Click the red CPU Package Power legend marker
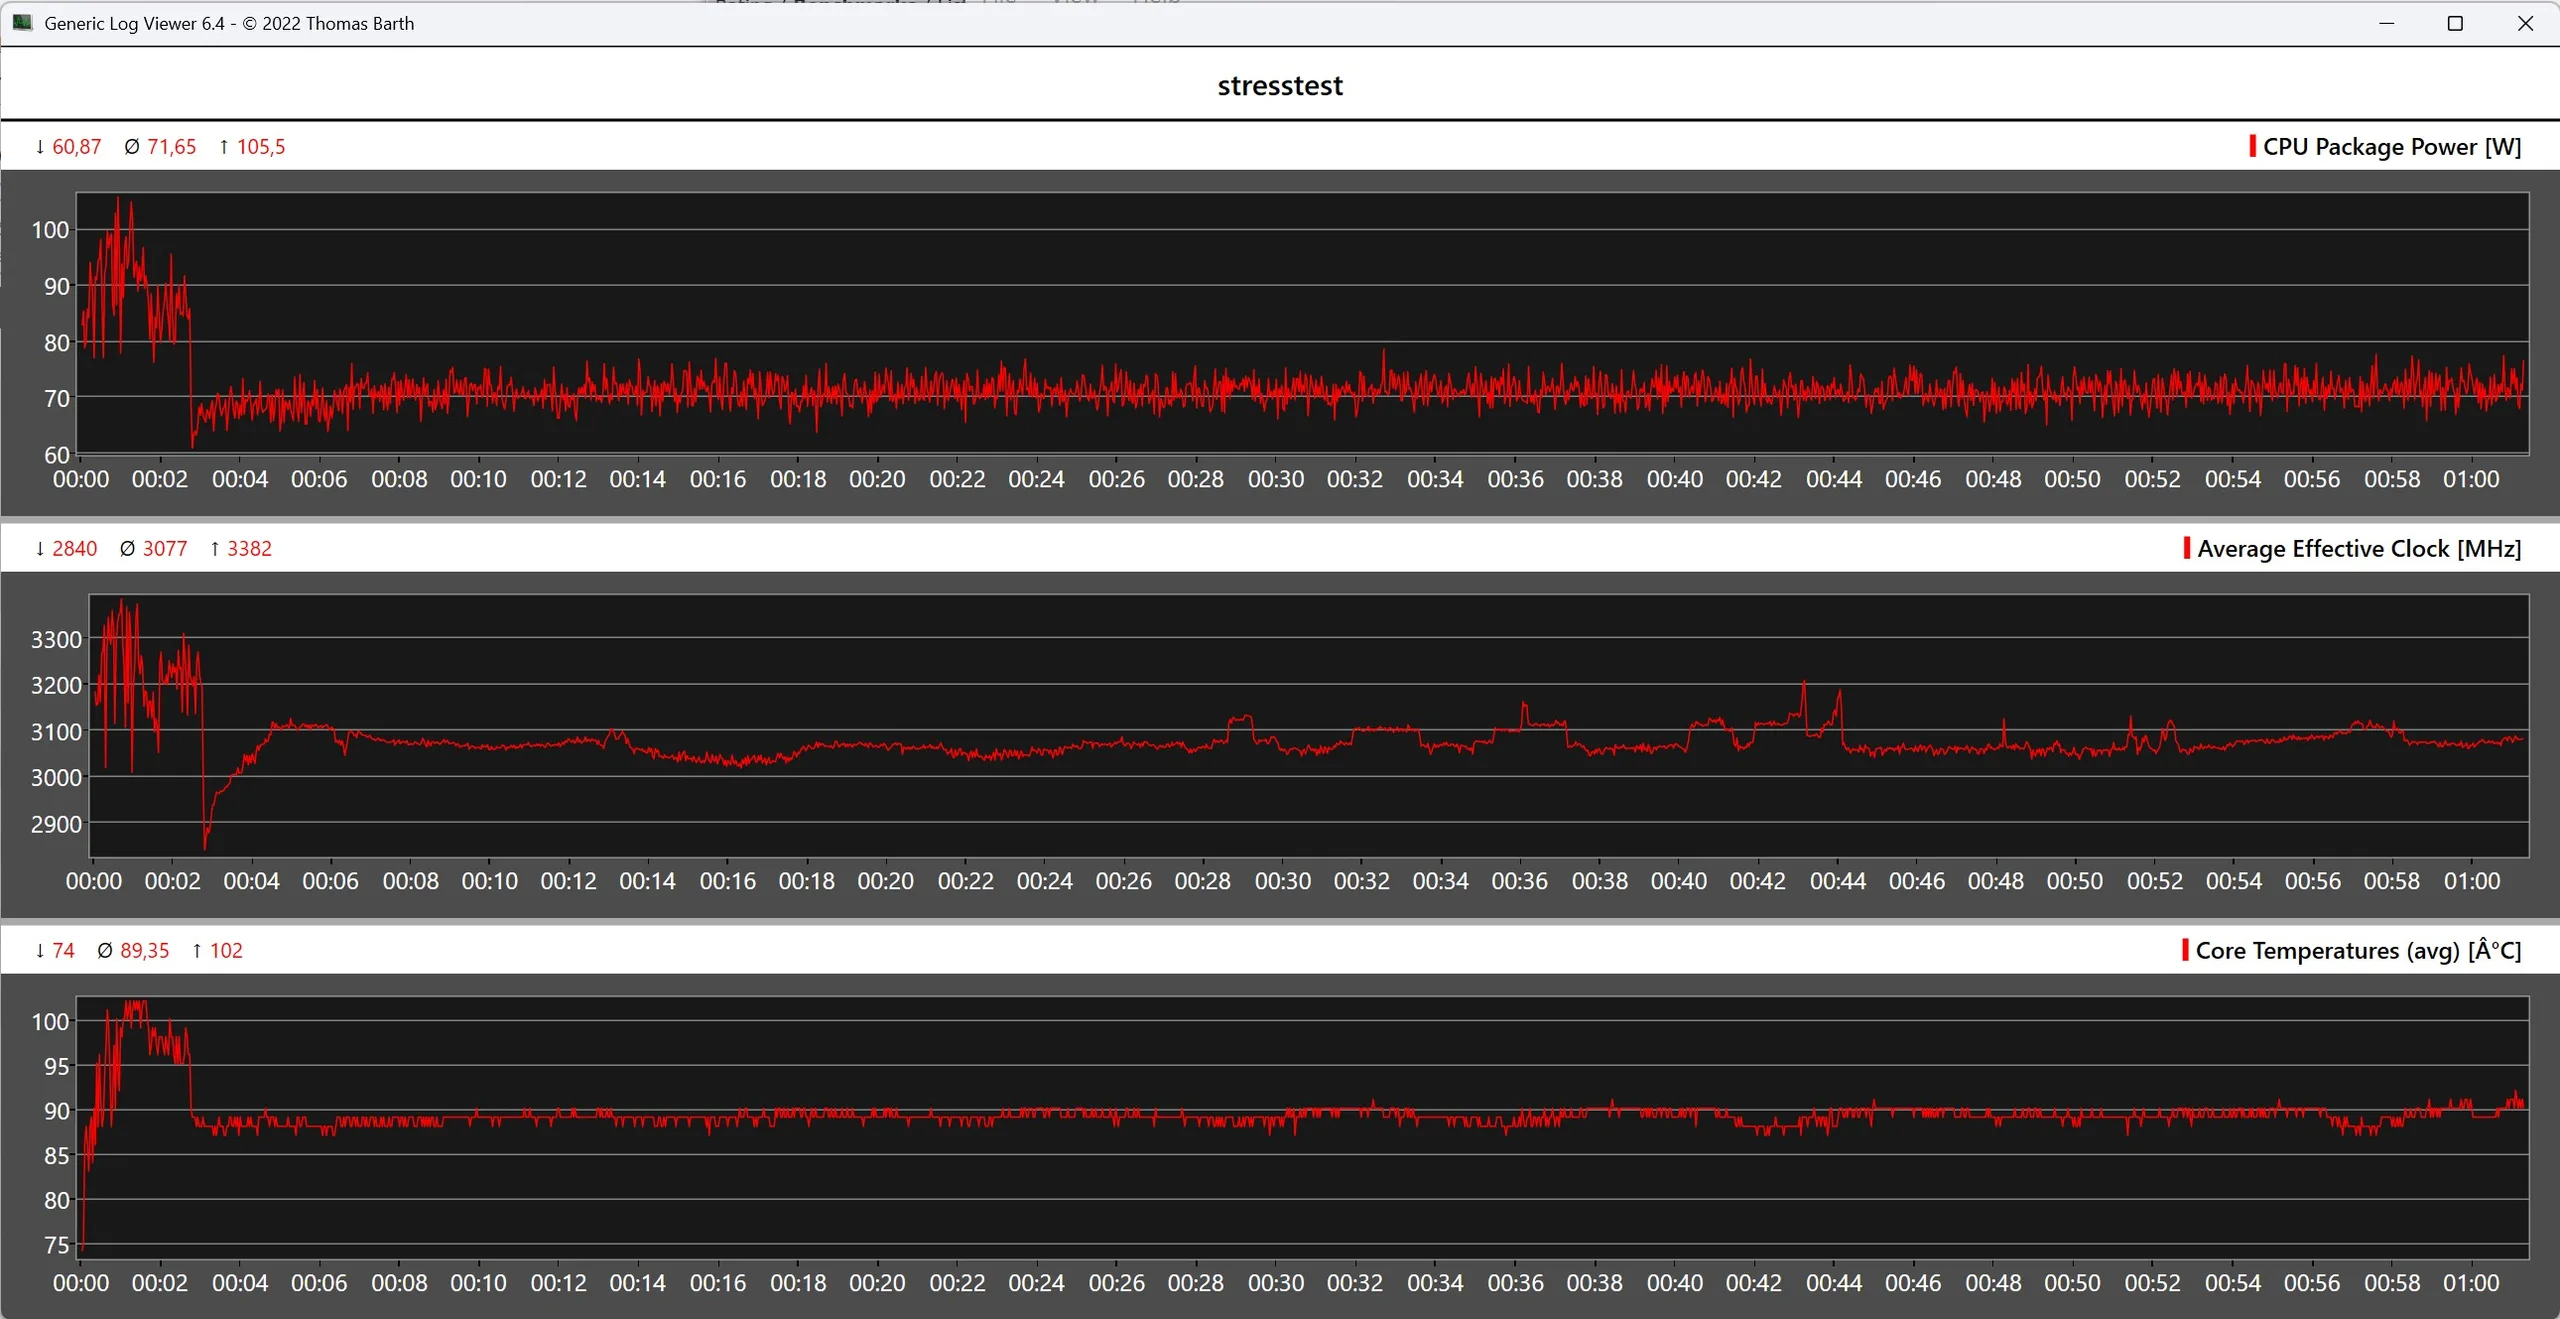The height and width of the screenshot is (1319, 2560). click(x=2252, y=146)
